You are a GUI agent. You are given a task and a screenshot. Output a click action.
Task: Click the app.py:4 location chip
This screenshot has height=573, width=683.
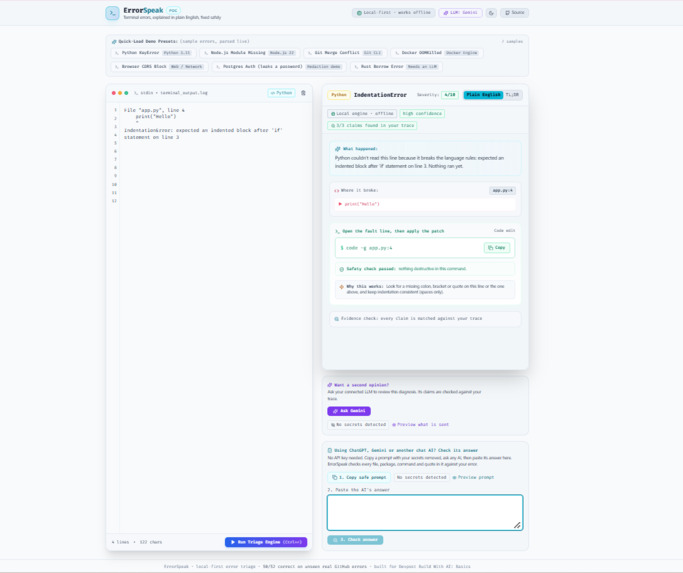pyautogui.click(x=502, y=190)
